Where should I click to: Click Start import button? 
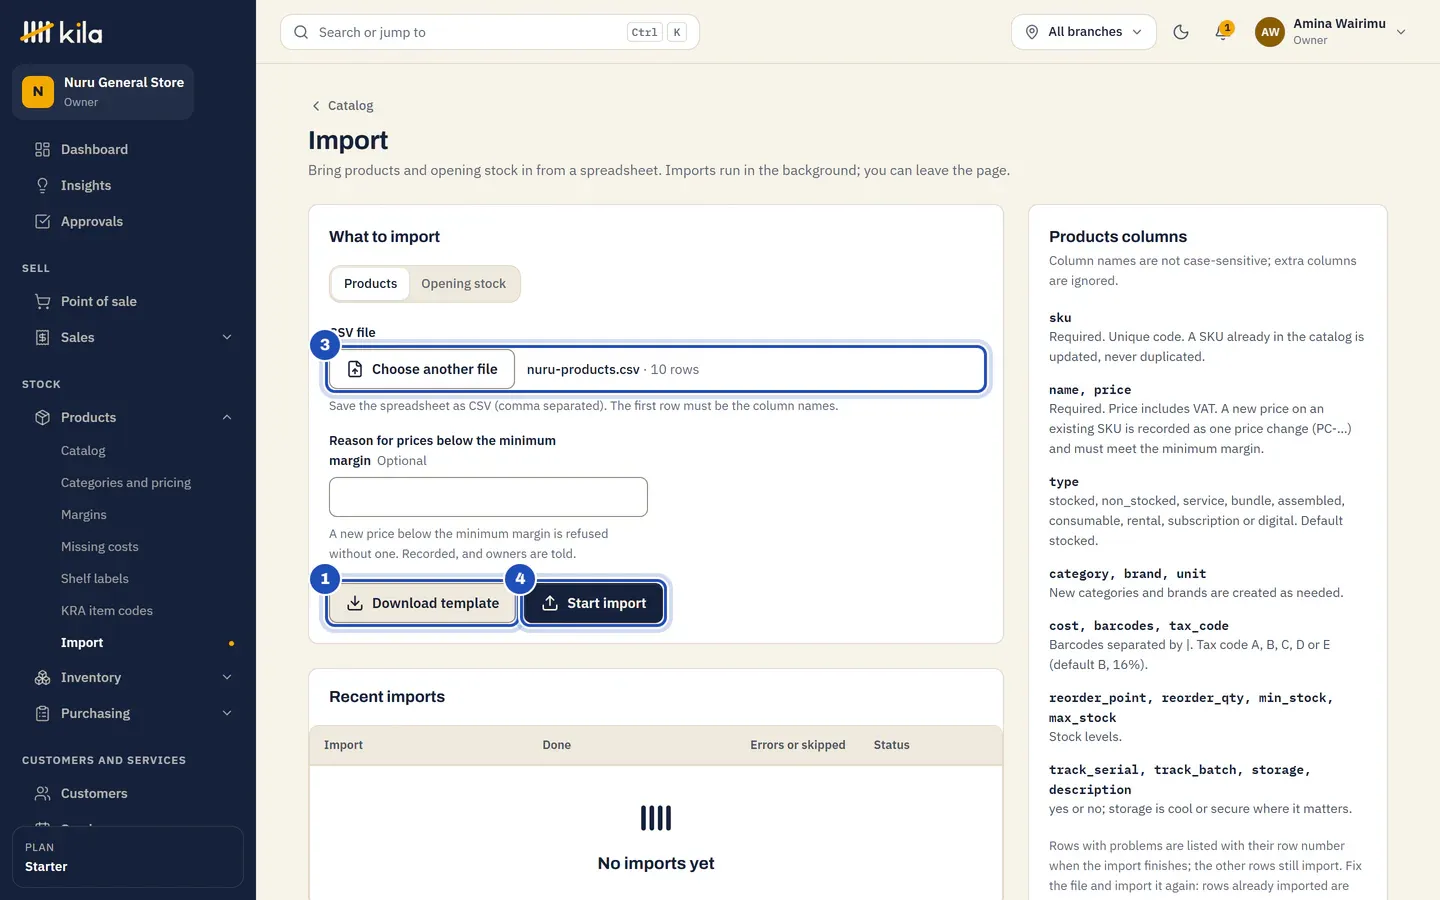594,603
